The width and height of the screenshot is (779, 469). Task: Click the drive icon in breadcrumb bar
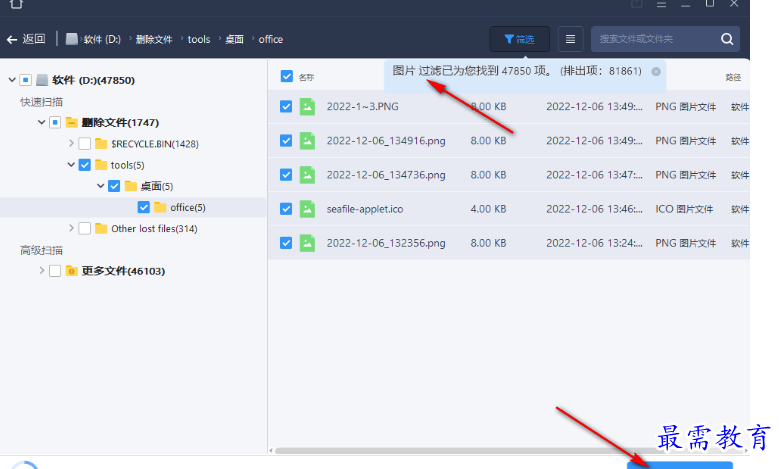click(x=72, y=39)
